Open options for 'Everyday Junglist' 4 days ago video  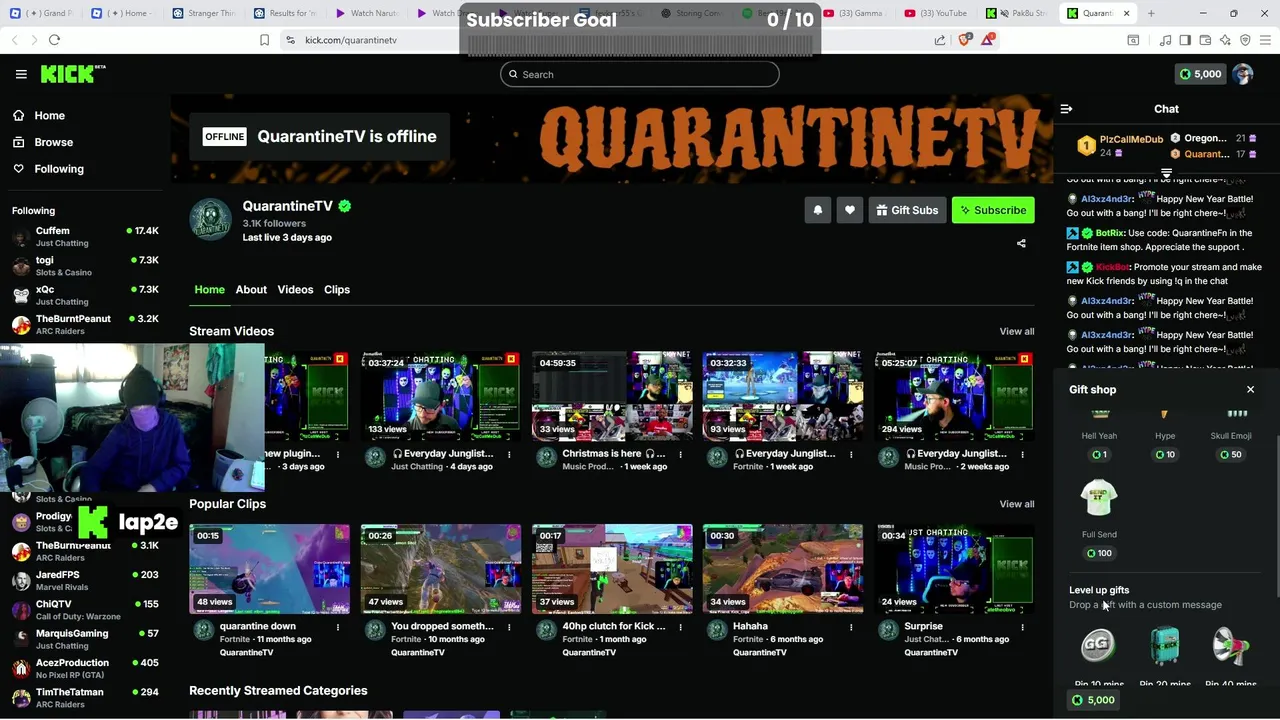(509, 454)
